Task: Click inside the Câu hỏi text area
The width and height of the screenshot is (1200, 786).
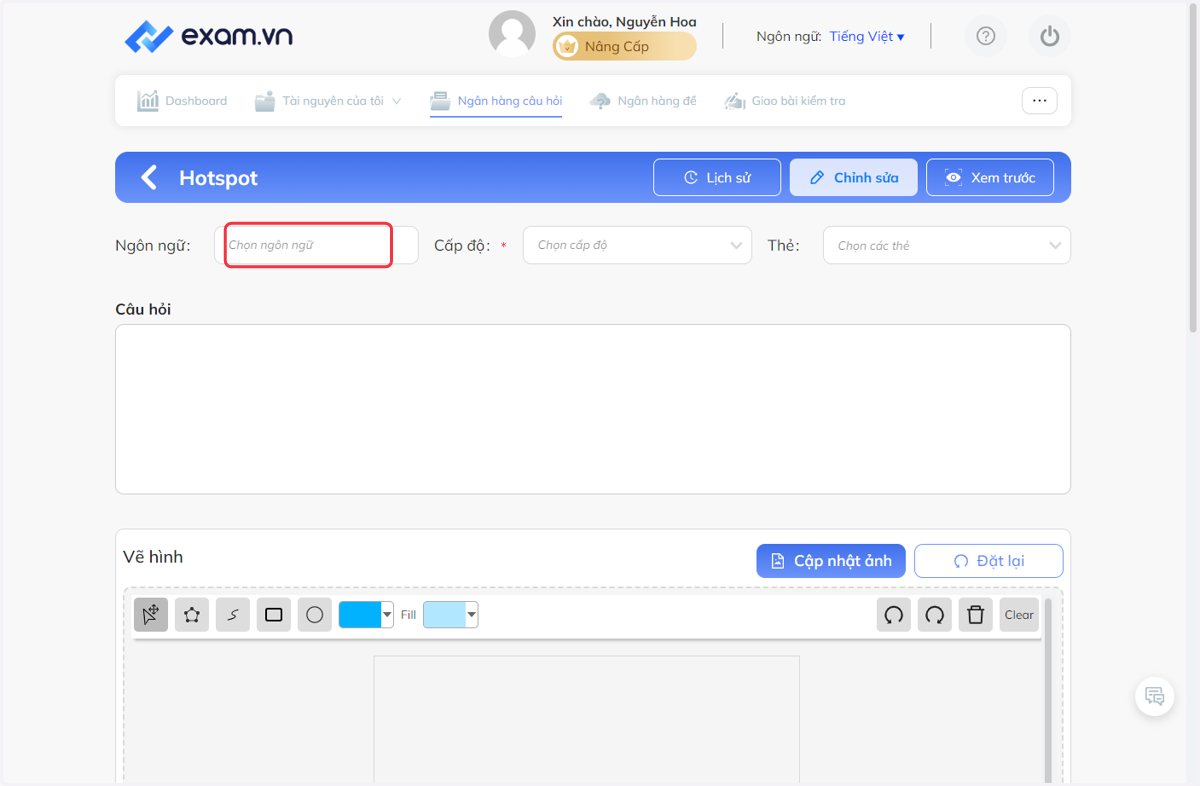Action: click(593, 409)
